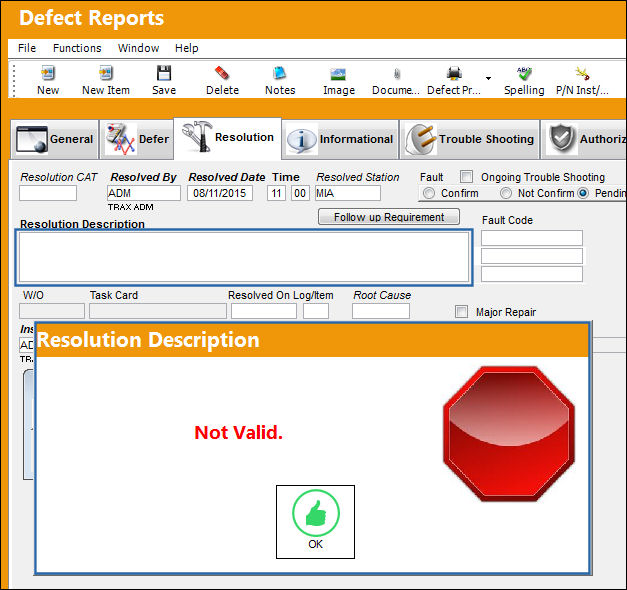627x590 pixels.
Task: Expand the Defect Print dropdown arrow
Action: [x=488, y=78]
